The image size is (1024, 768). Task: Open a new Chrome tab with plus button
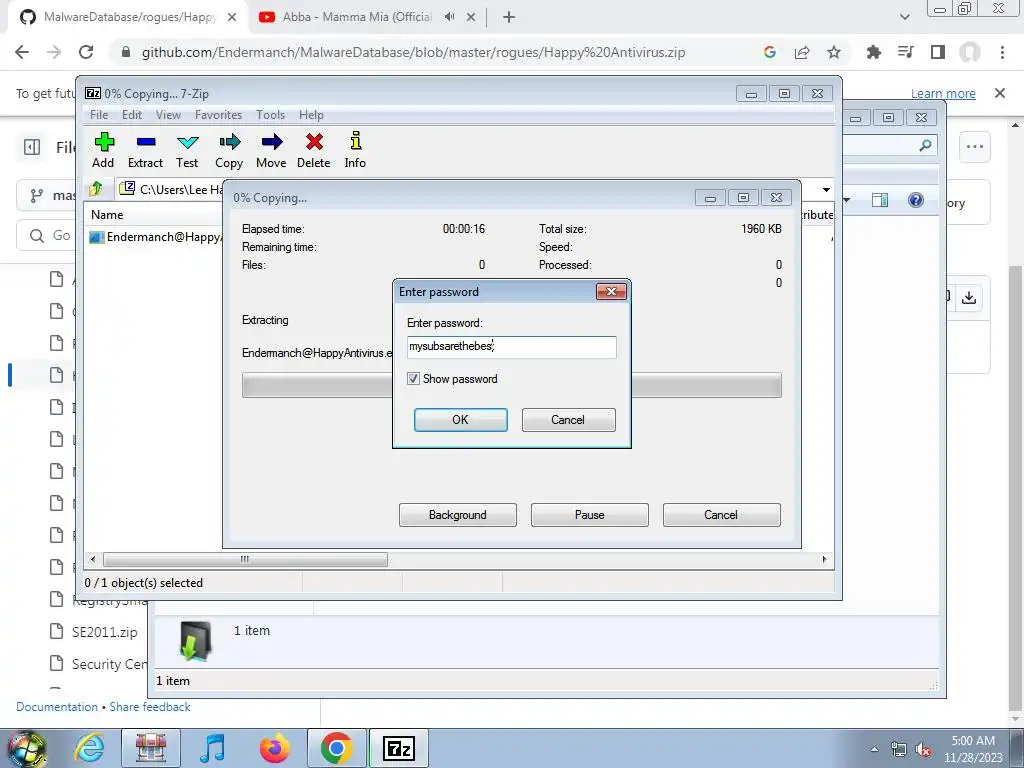(x=509, y=17)
